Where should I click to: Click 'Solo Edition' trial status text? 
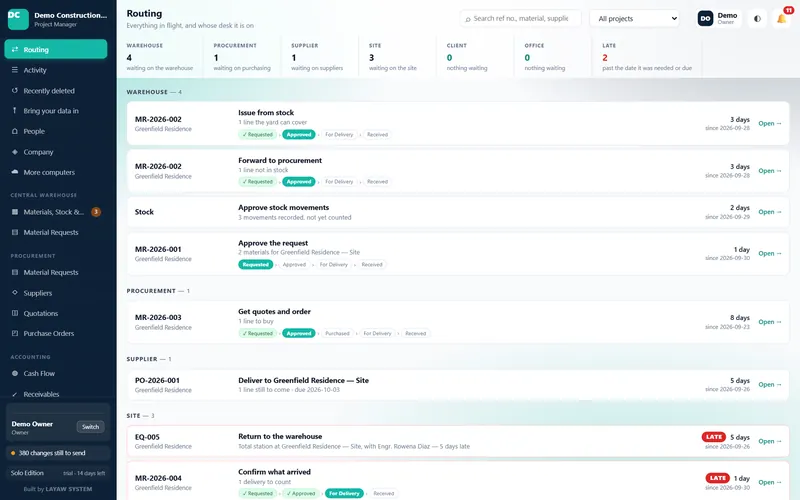click(x=27, y=473)
